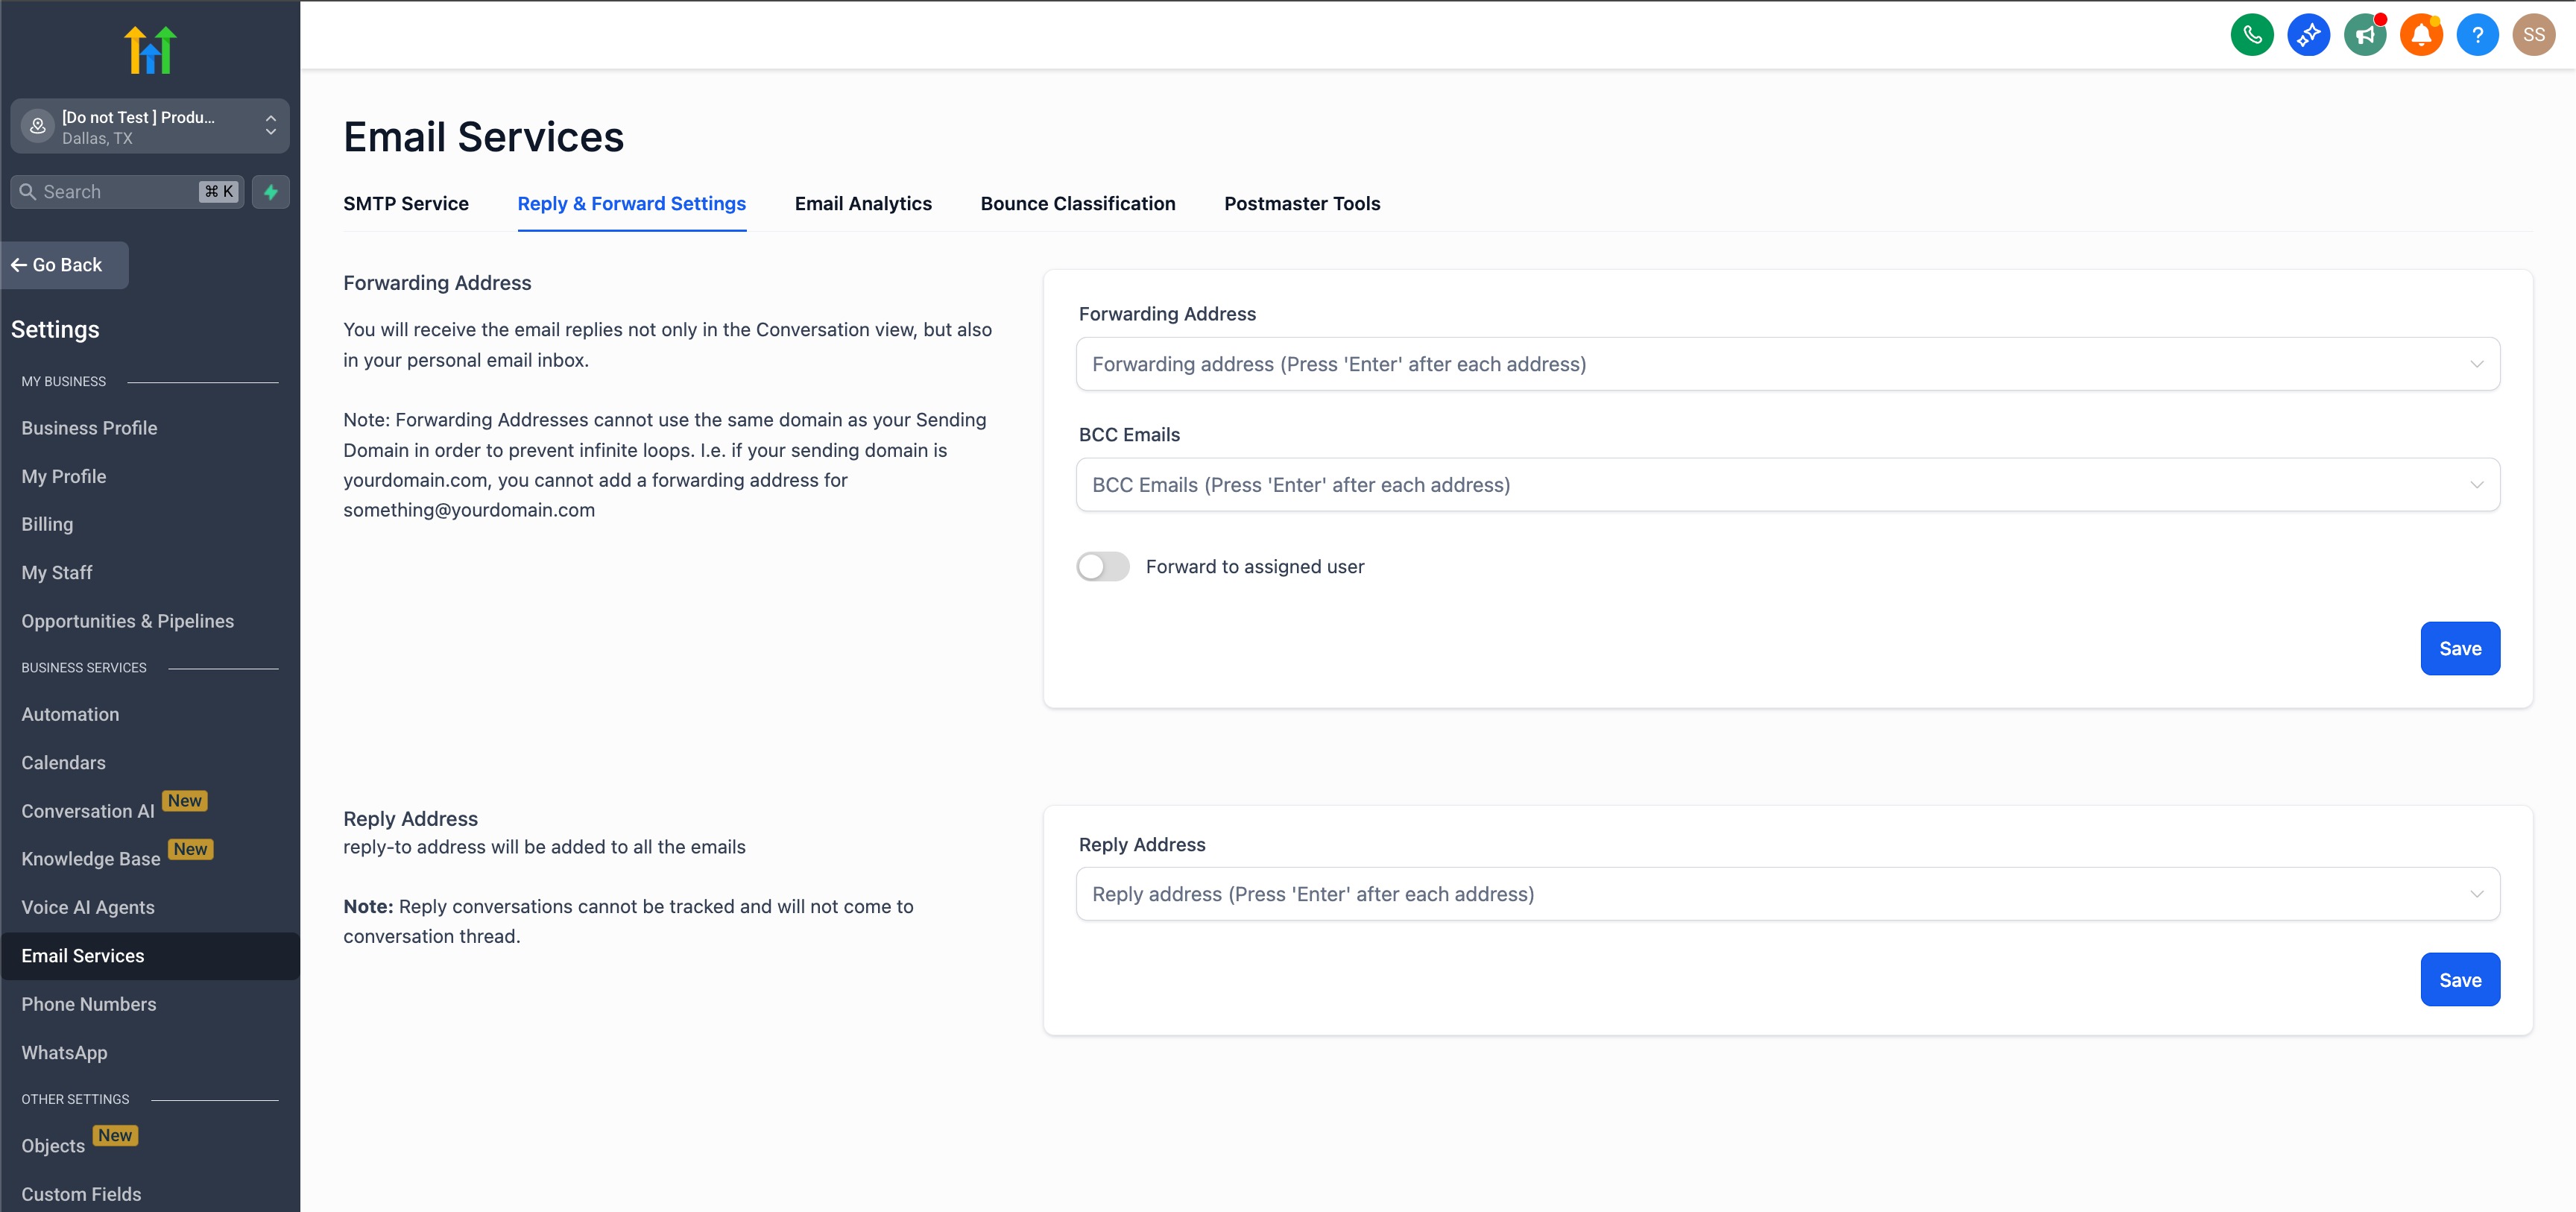Open the Email Analytics tab
Image resolution: width=2576 pixels, height=1212 pixels.
click(862, 204)
